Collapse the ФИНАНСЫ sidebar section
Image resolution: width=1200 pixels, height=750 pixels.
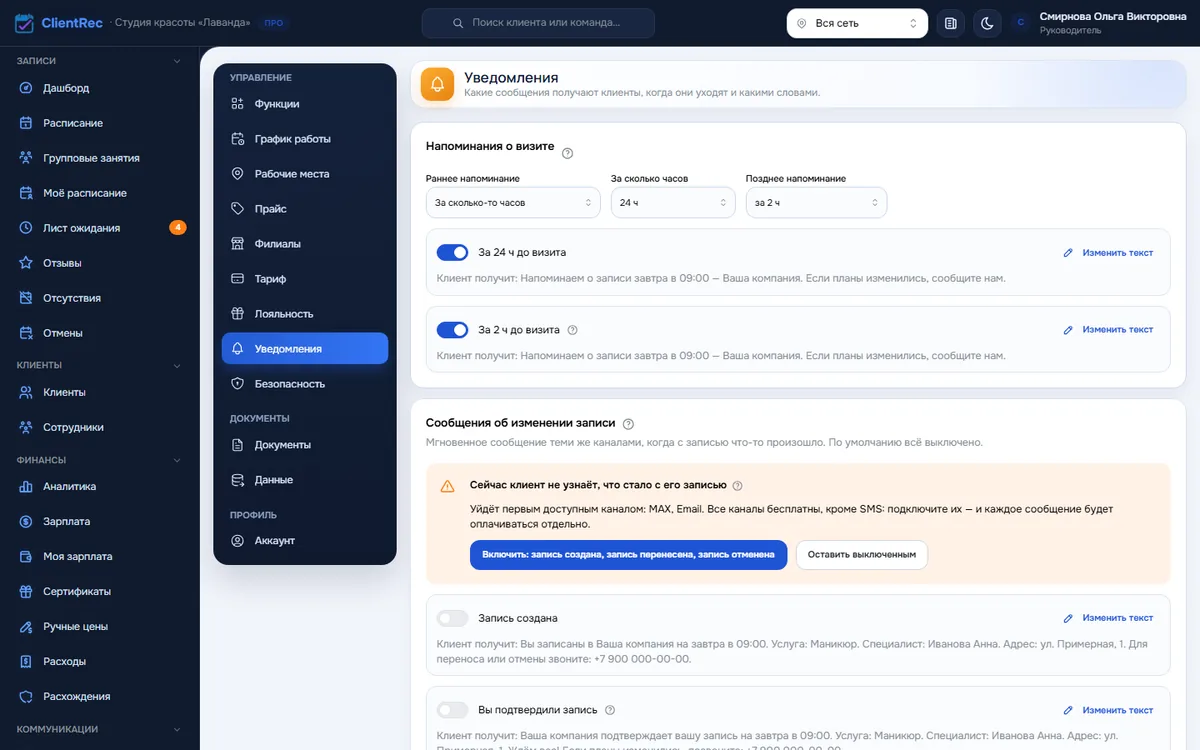pyautogui.click(x=100, y=460)
